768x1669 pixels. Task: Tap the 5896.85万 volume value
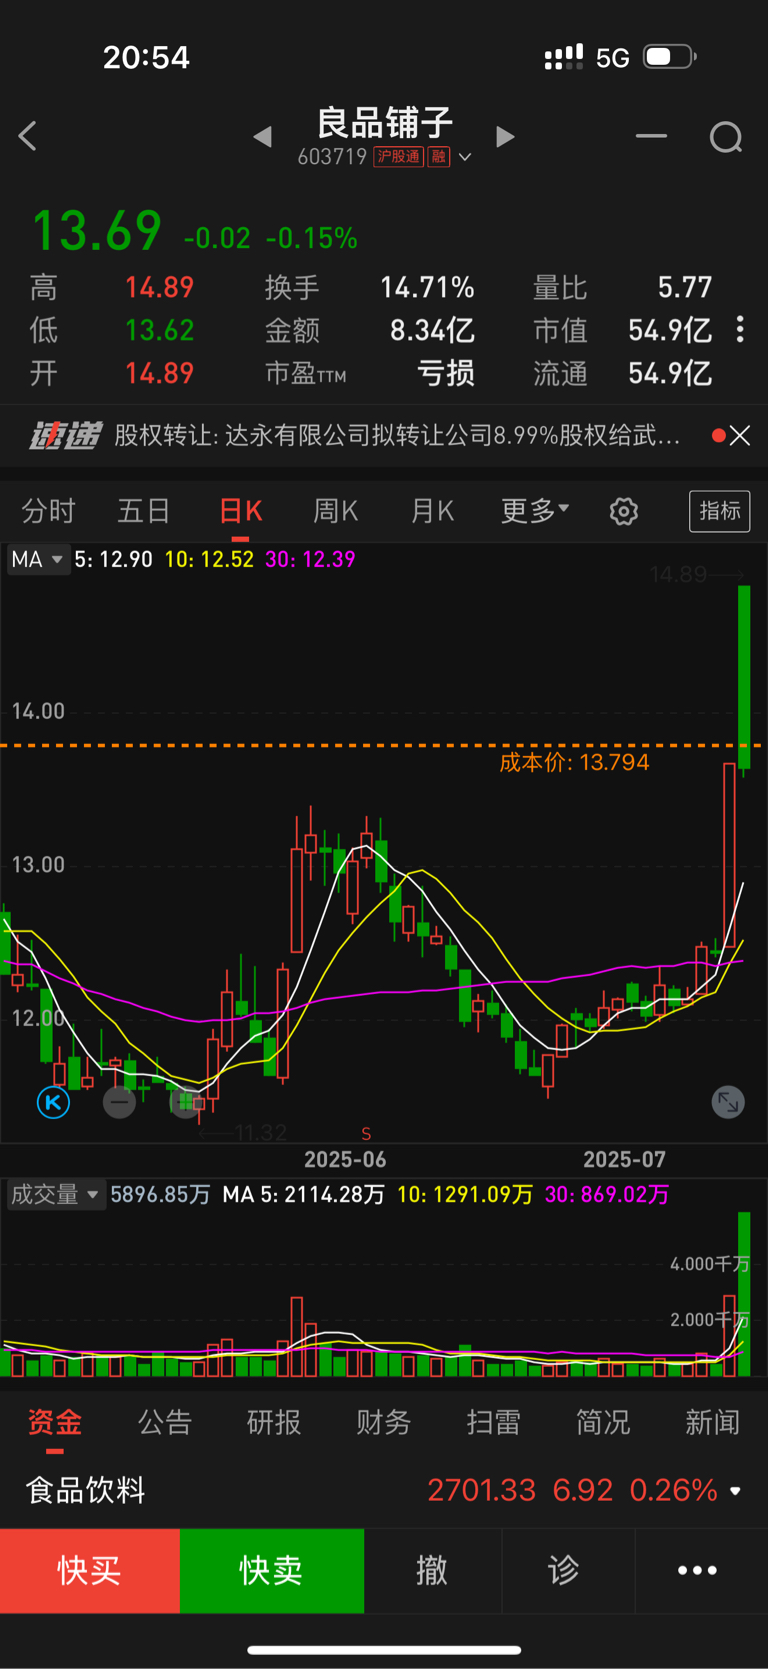pyautogui.click(x=160, y=1194)
